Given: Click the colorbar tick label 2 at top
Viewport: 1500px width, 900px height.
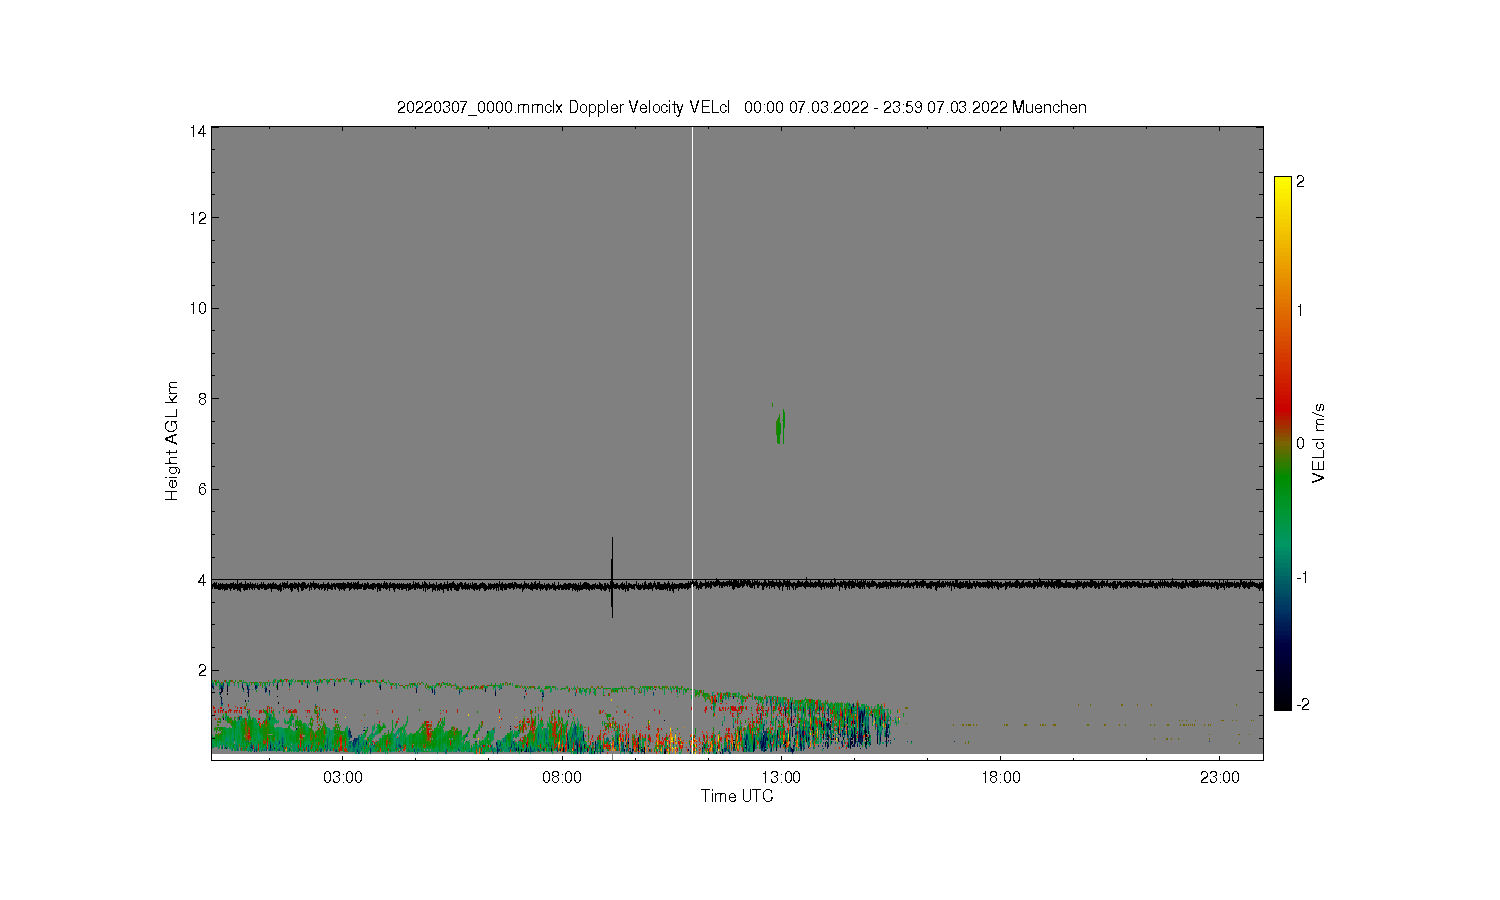Looking at the screenshot, I should [1300, 182].
